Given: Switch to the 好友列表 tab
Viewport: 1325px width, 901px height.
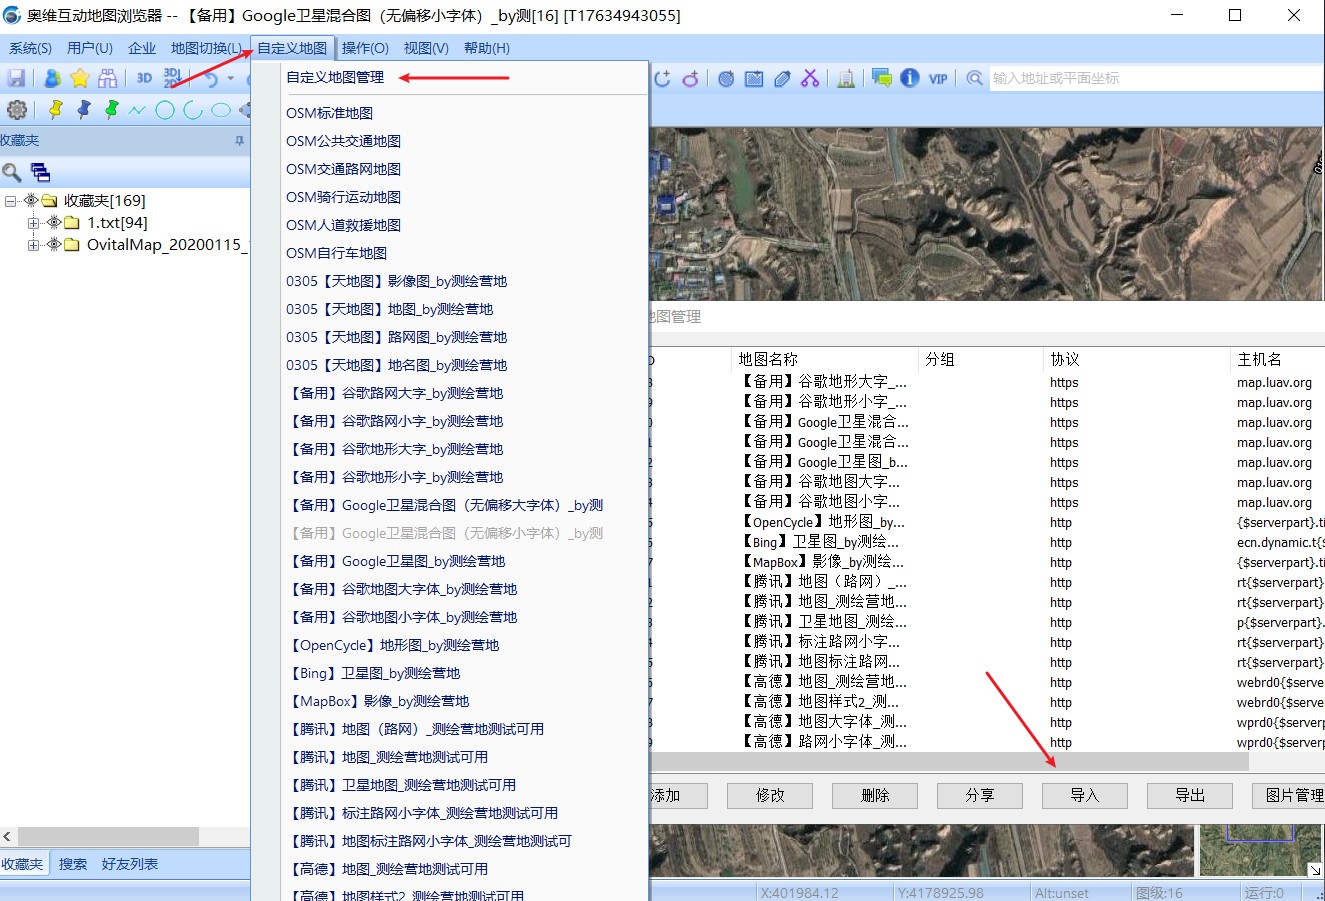Looking at the screenshot, I should [x=130, y=864].
